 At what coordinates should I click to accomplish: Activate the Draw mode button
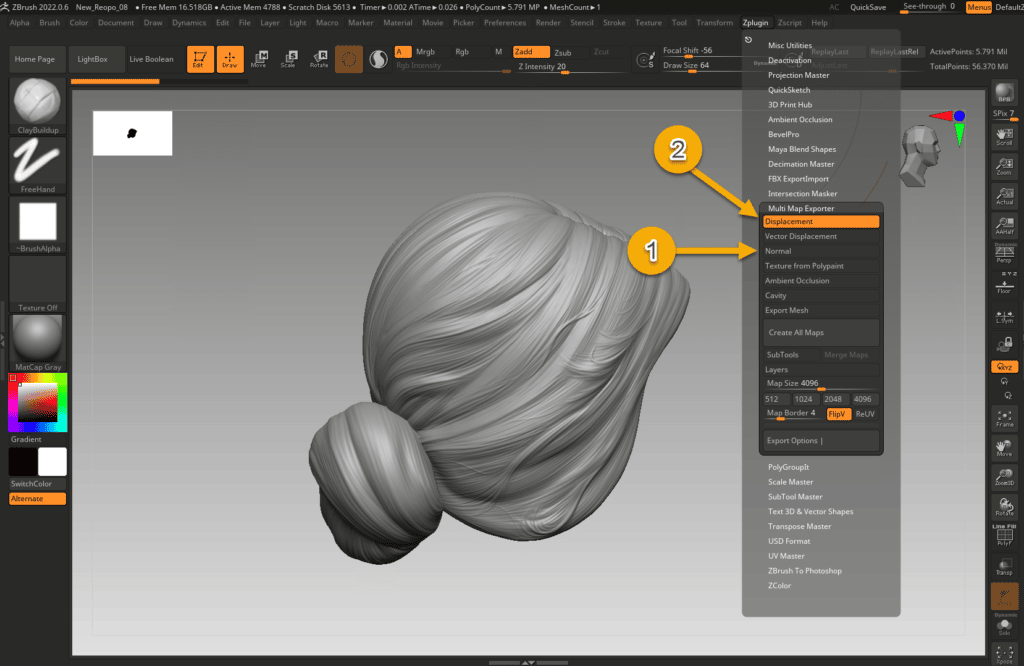click(230, 59)
